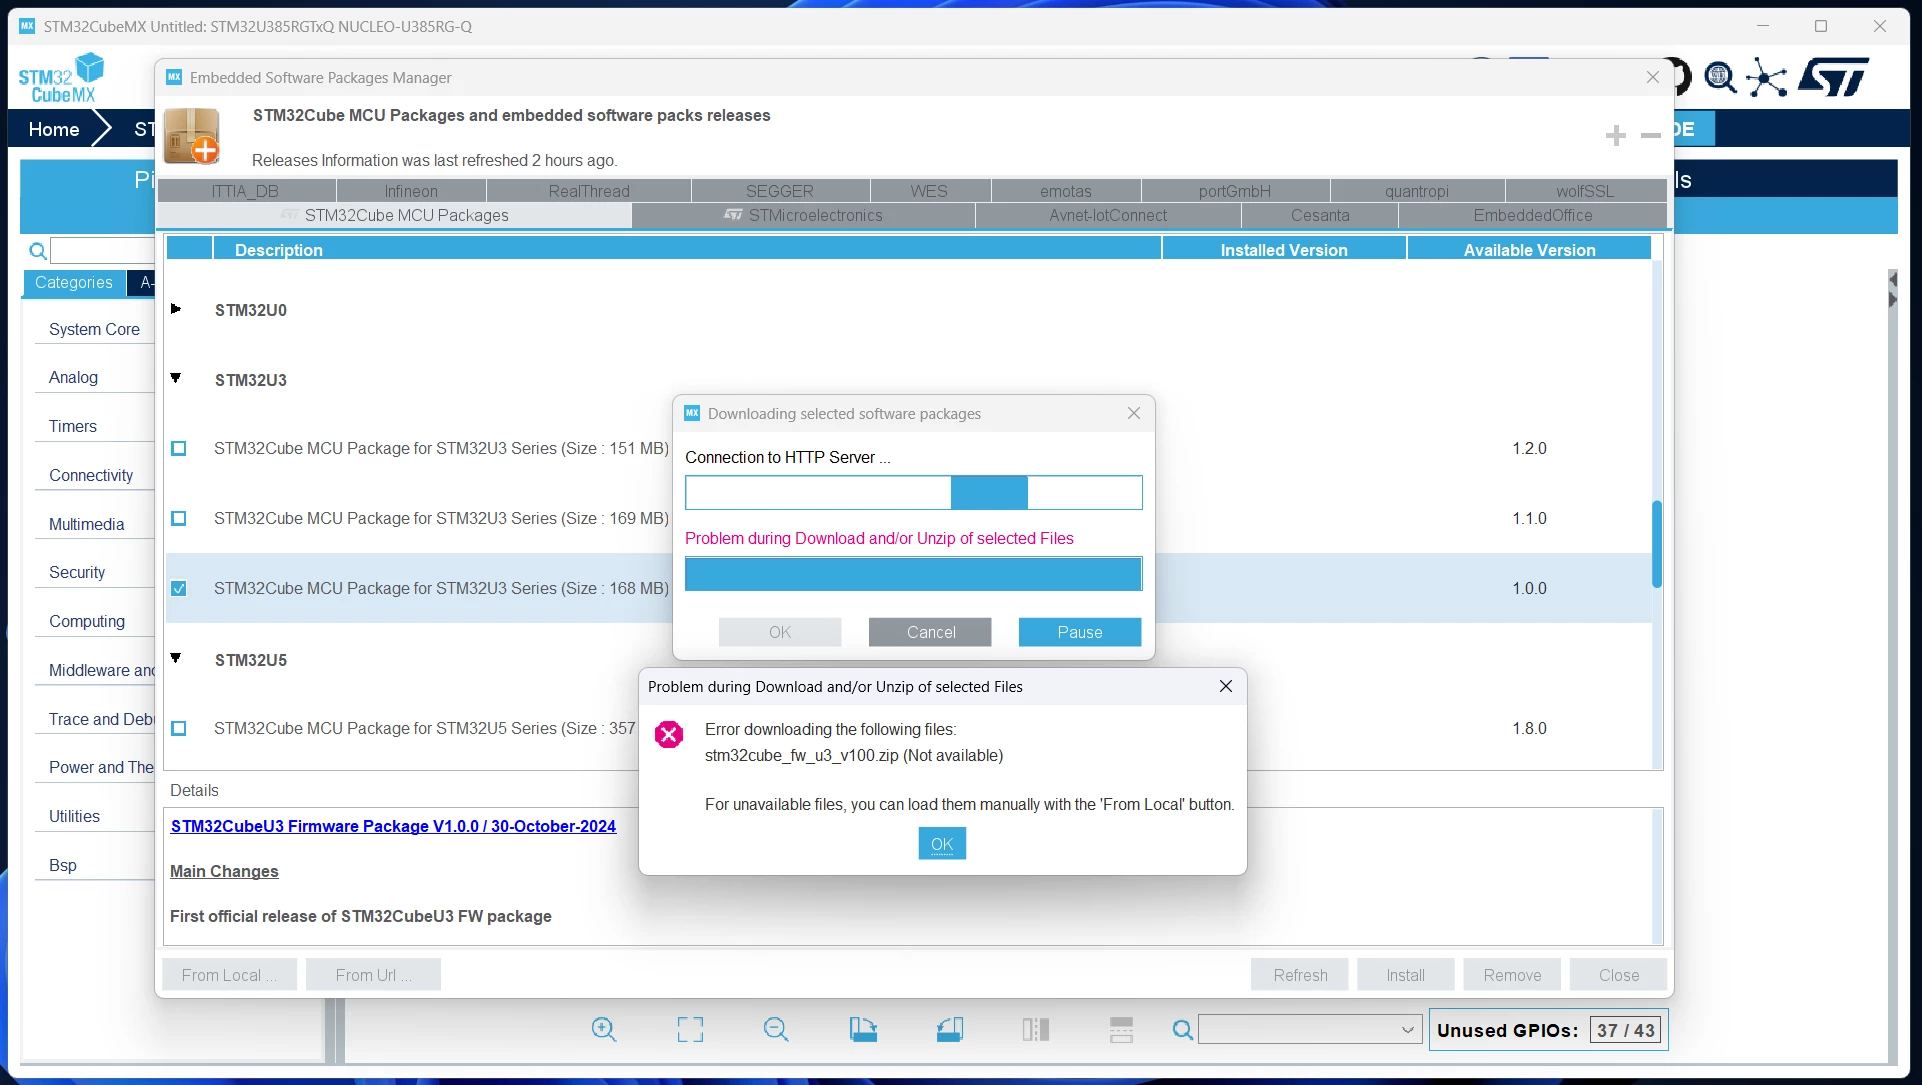This screenshot has height=1085, width=1922.
Task: Click the rotate clockwise icon in bottom toolbar
Action: [x=863, y=1029]
